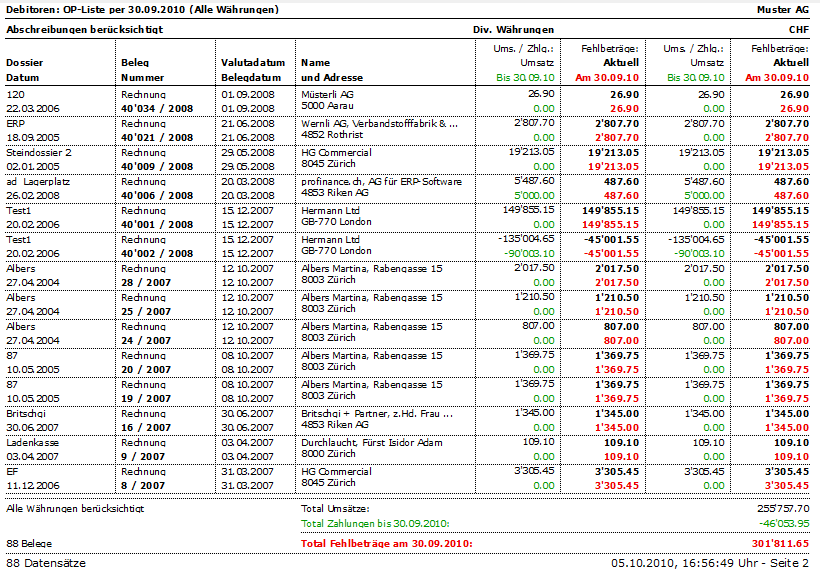Screen dimensions: 820x576
Task: Open the 'Britschgi + Partner' debtor row
Action: pyautogui.click(x=376, y=413)
